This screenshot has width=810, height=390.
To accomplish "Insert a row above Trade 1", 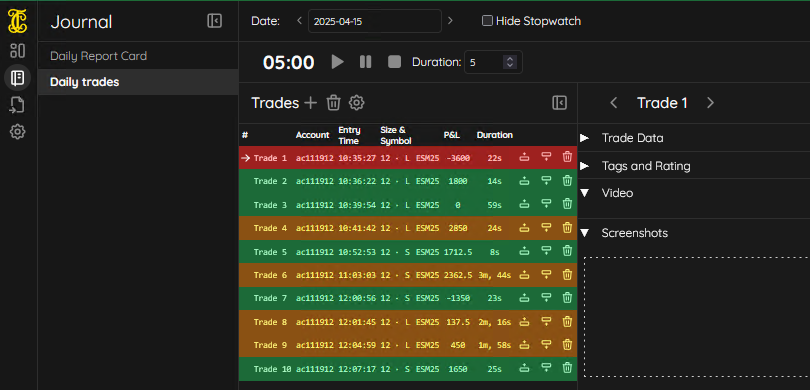I will (524, 158).
